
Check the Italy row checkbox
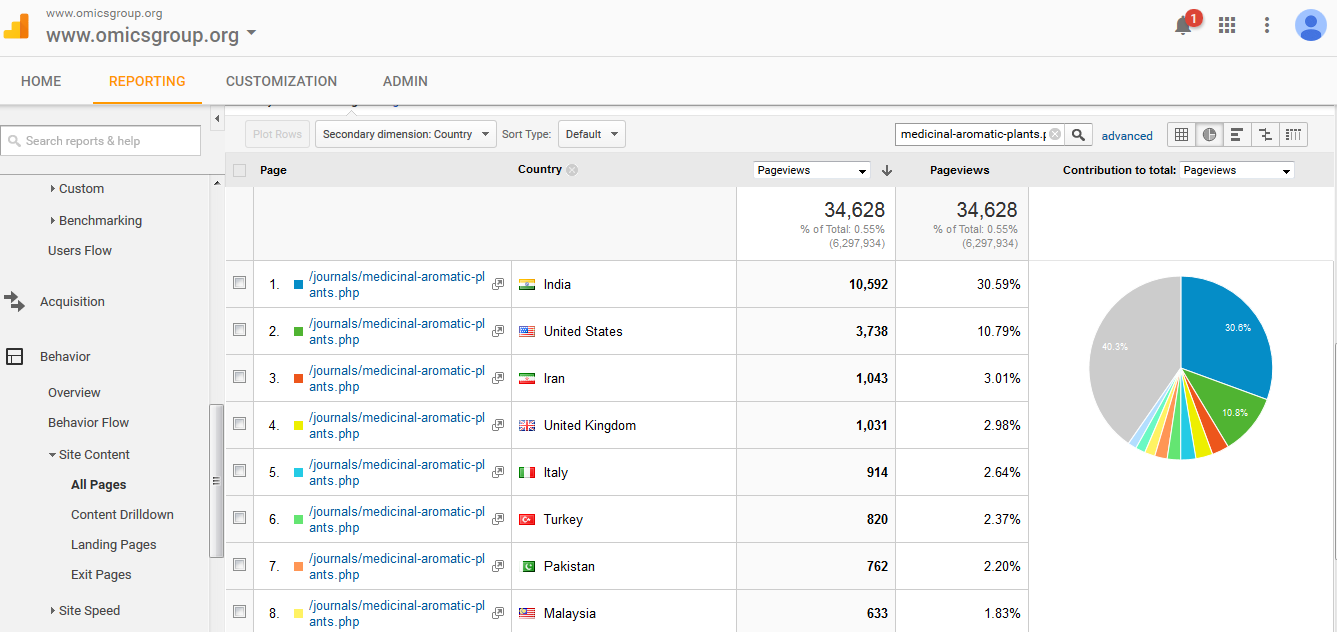pyautogui.click(x=239, y=471)
